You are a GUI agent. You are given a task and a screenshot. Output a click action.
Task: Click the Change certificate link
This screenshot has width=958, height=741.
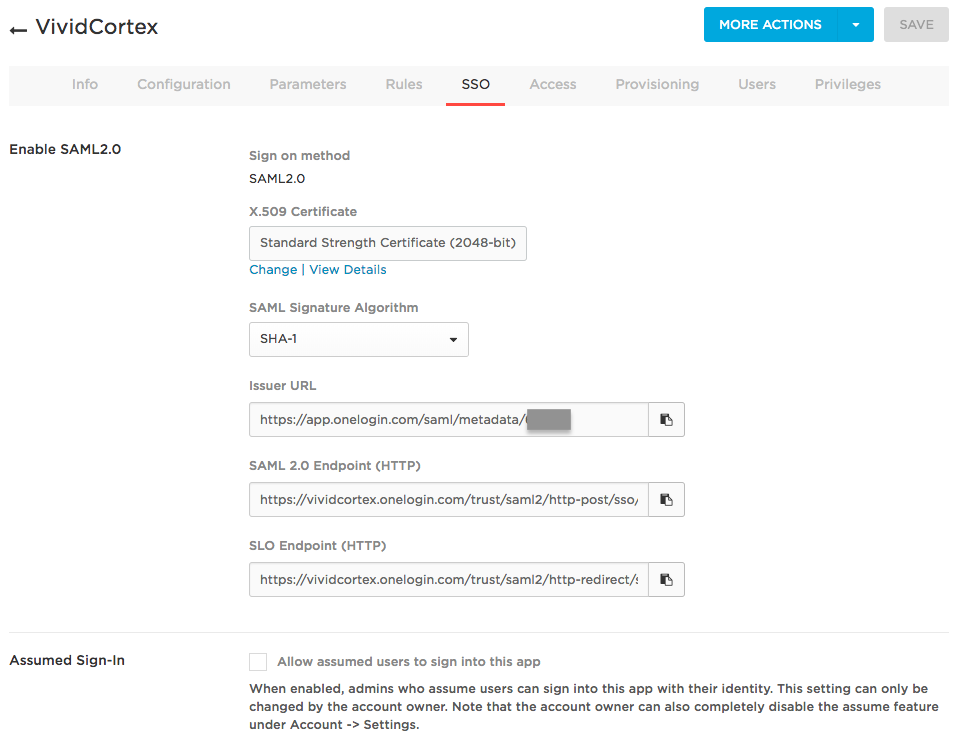(x=273, y=269)
